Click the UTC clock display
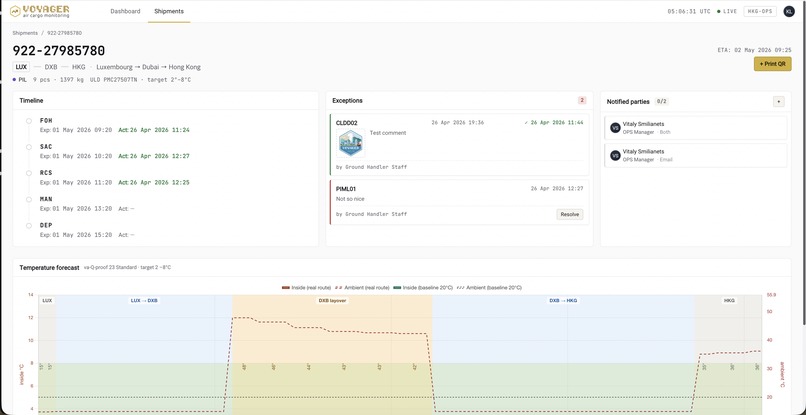The width and height of the screenshot is (806, 415). pyautogui.click(x=689, y=11)
